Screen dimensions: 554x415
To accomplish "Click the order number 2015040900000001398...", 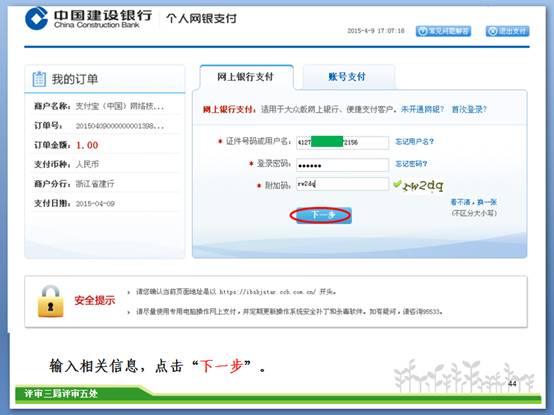I will 119,126.
